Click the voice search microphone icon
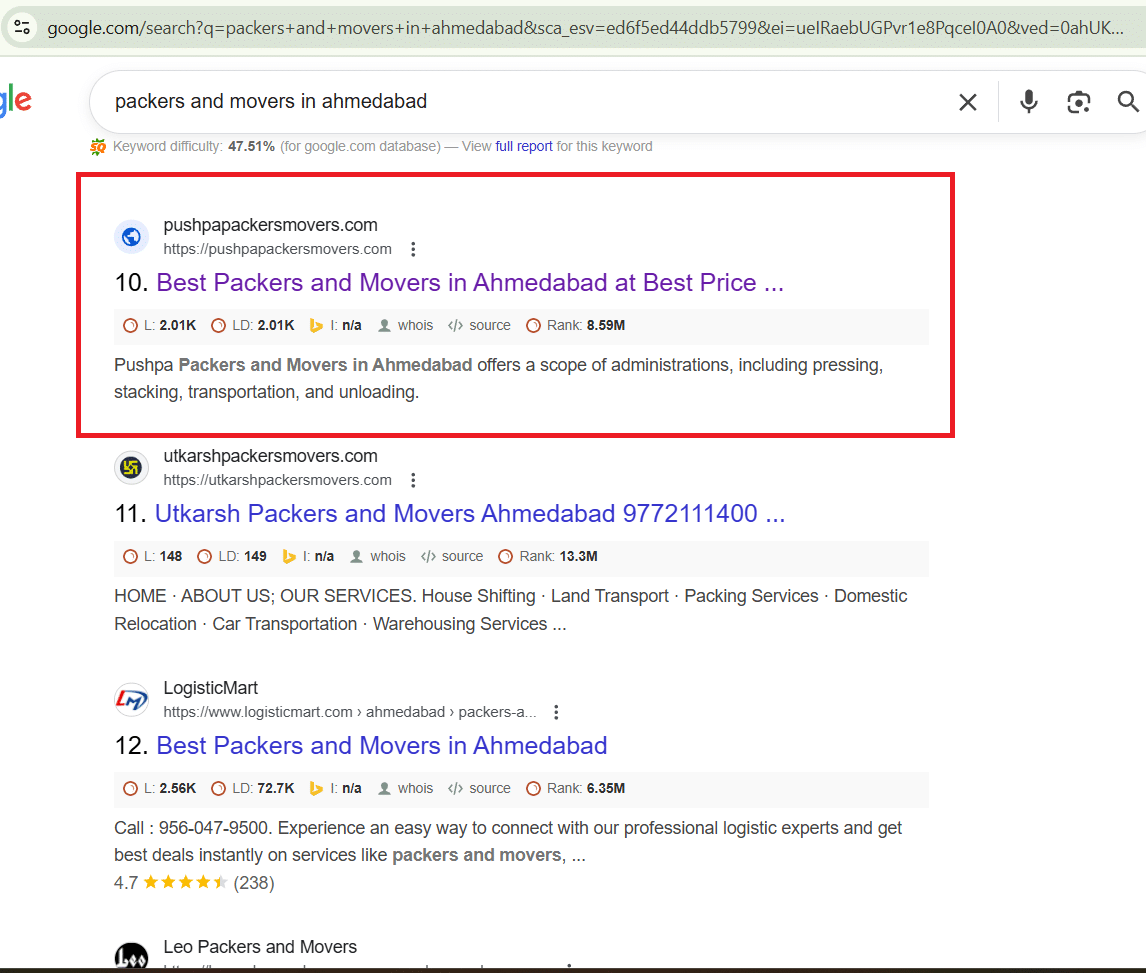Viewport: 1146px width, 973px height. pyautogui.click(x=1028, y=102)
